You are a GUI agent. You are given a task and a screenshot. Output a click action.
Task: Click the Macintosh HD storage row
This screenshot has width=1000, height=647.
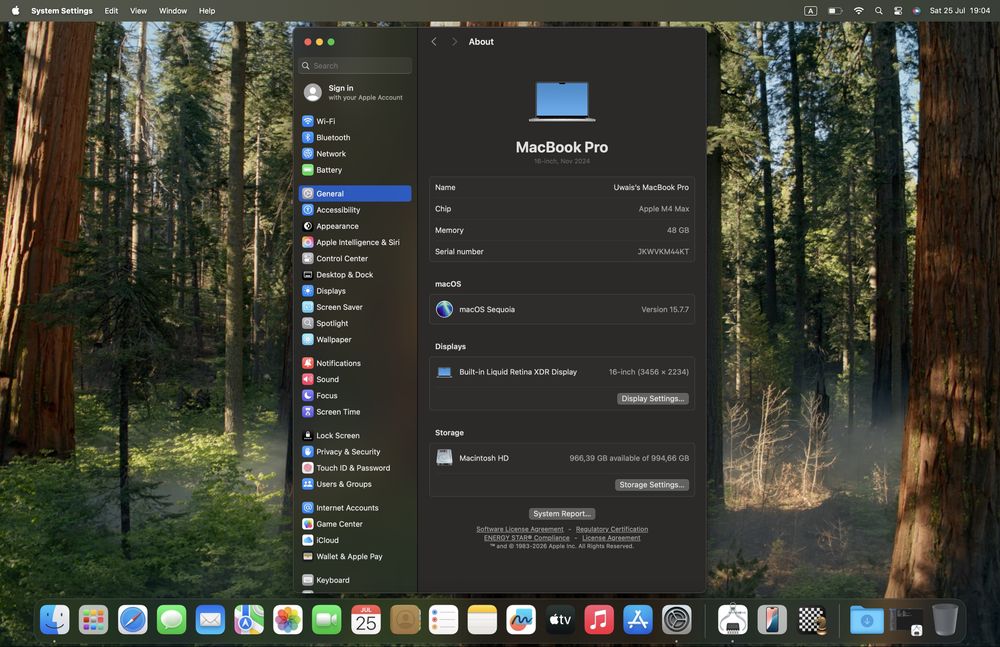coord(562,458)
